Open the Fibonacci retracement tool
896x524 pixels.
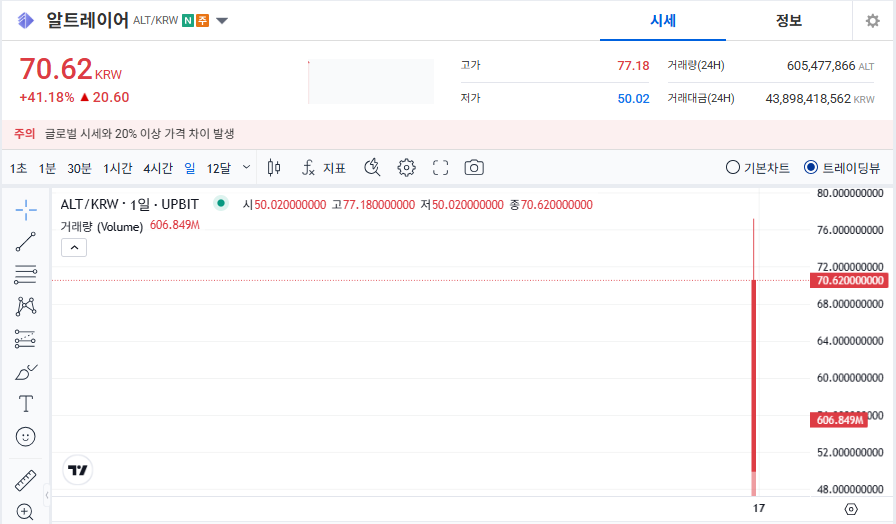point(26,274)
